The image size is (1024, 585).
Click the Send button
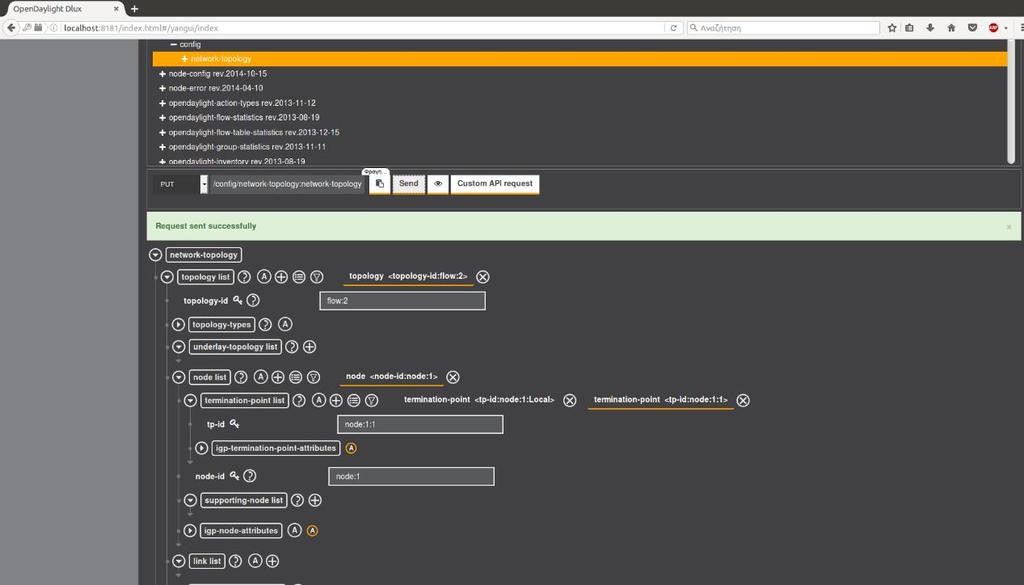pyautogui.click(x=409, y=183)
